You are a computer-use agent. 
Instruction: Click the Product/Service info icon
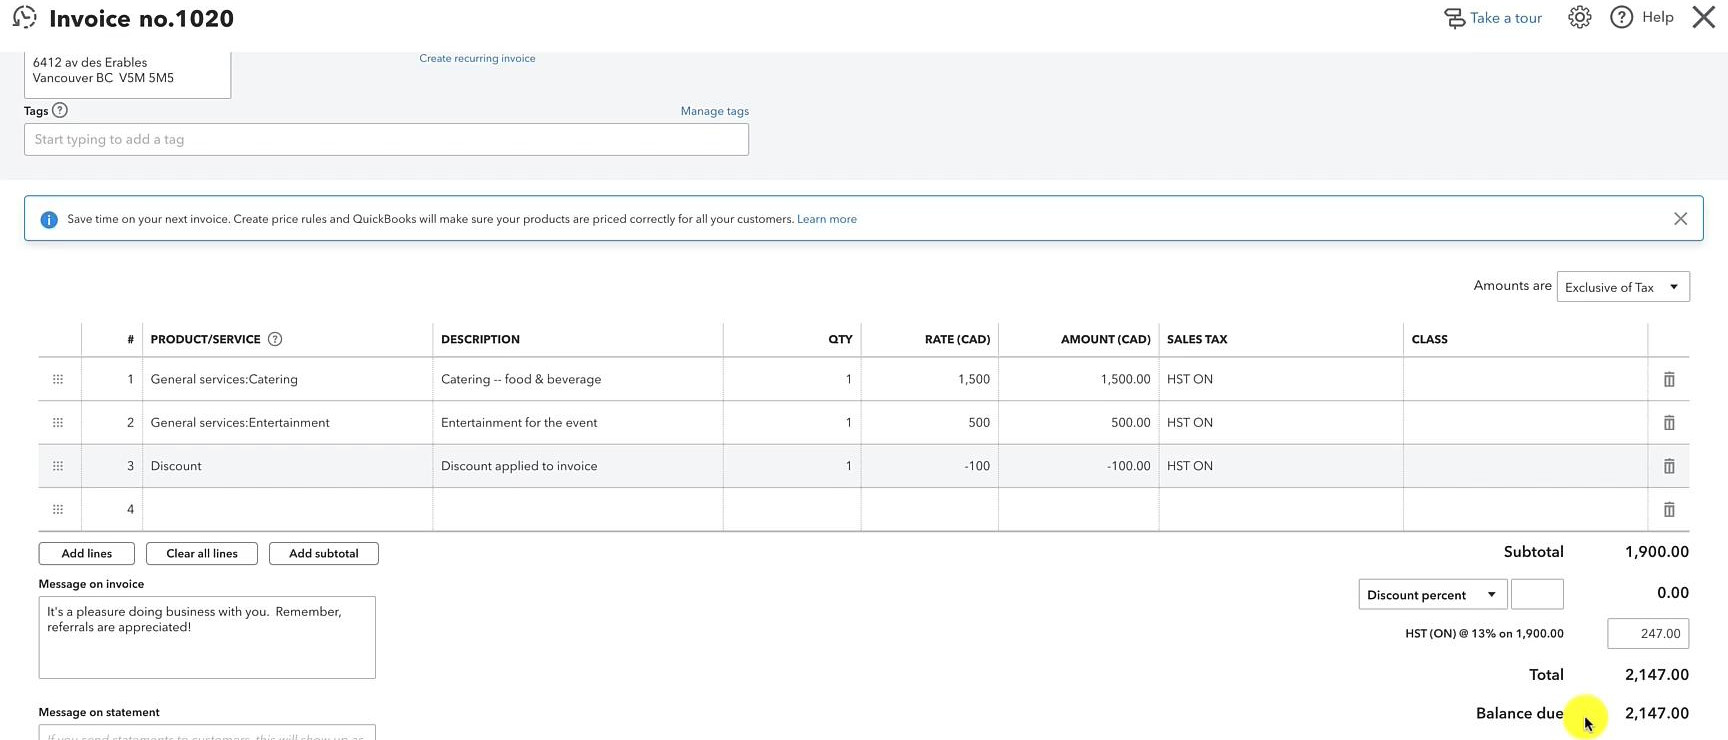[275, 339]
